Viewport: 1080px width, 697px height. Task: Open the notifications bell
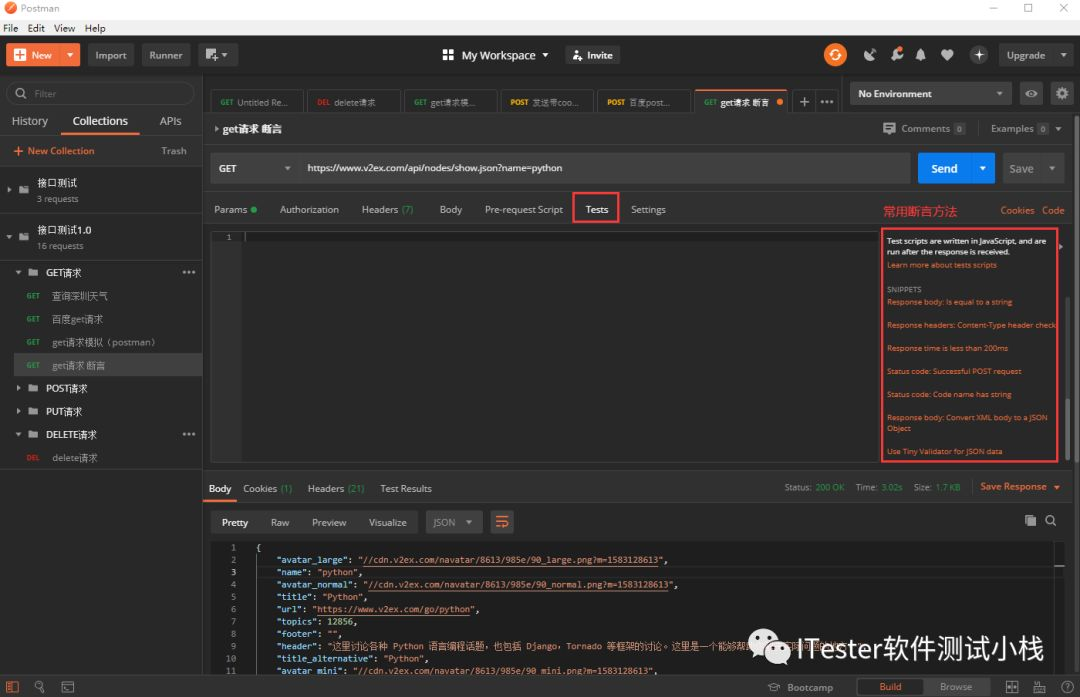tap(920, 55)
